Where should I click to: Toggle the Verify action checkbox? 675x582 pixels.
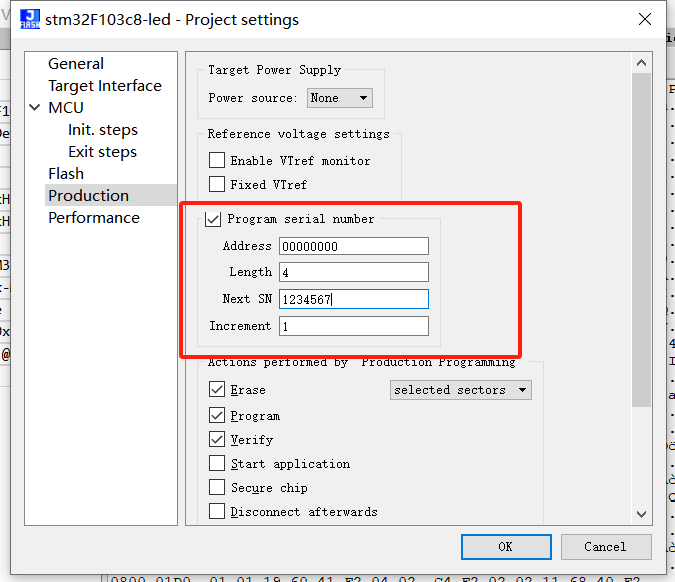click(217, 440)
